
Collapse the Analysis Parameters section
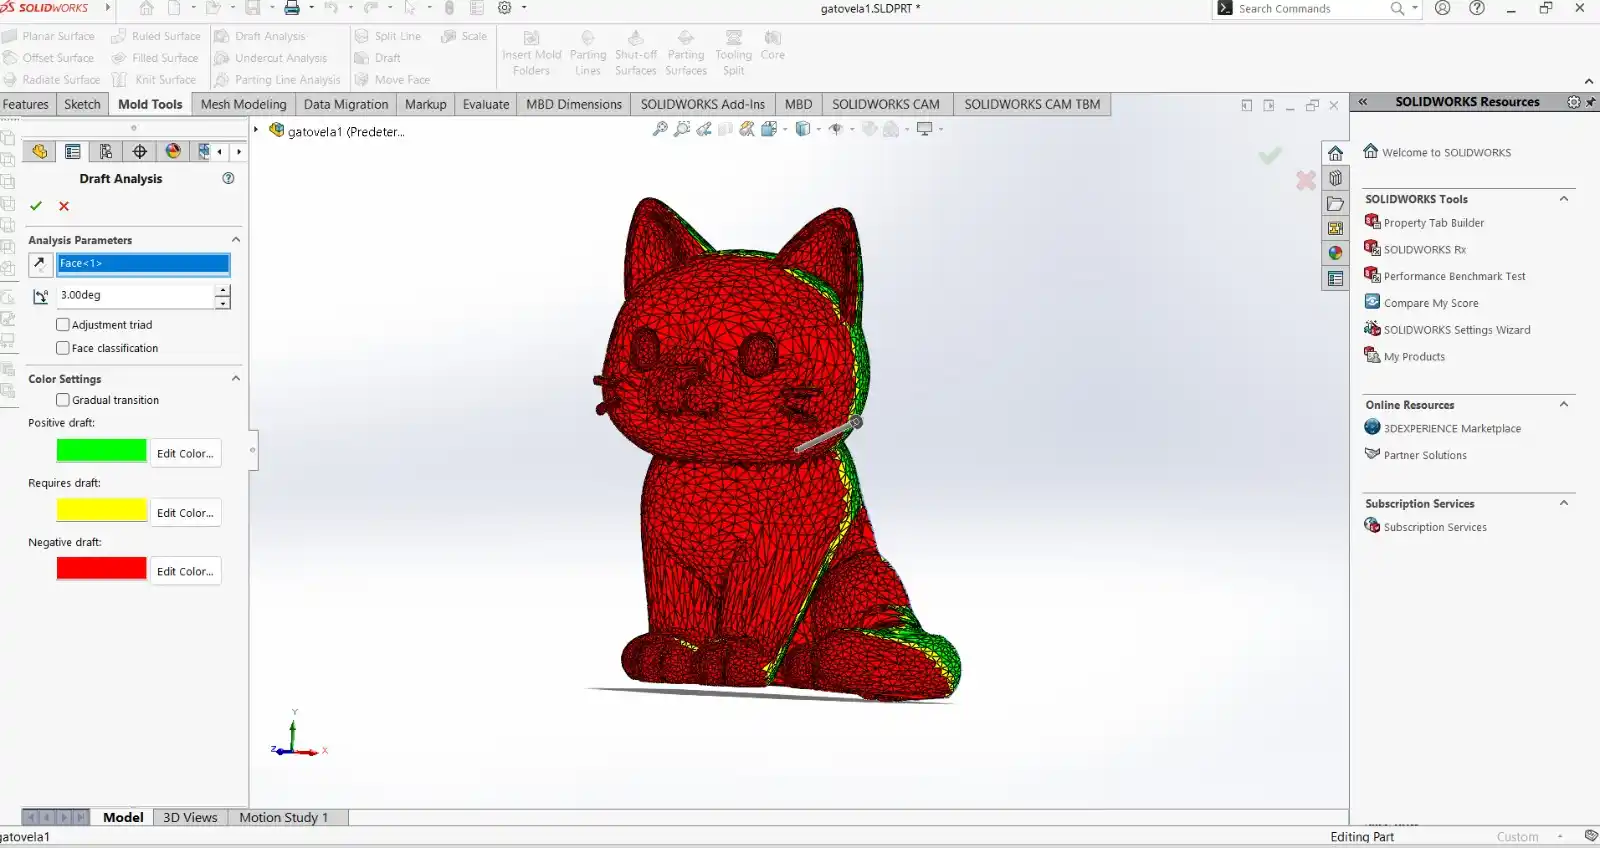236,240
